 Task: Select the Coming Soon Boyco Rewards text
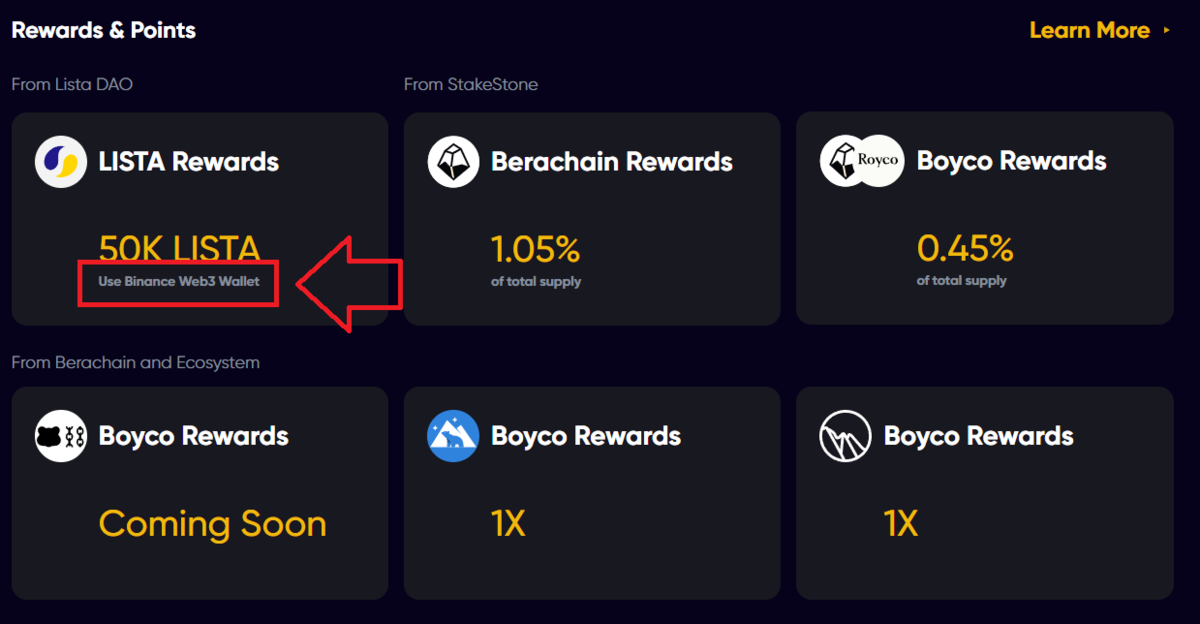point(212,524)
